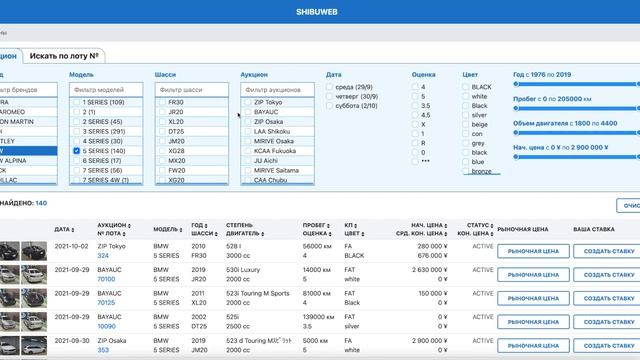Click the 528 I cell text

point(233,247)
